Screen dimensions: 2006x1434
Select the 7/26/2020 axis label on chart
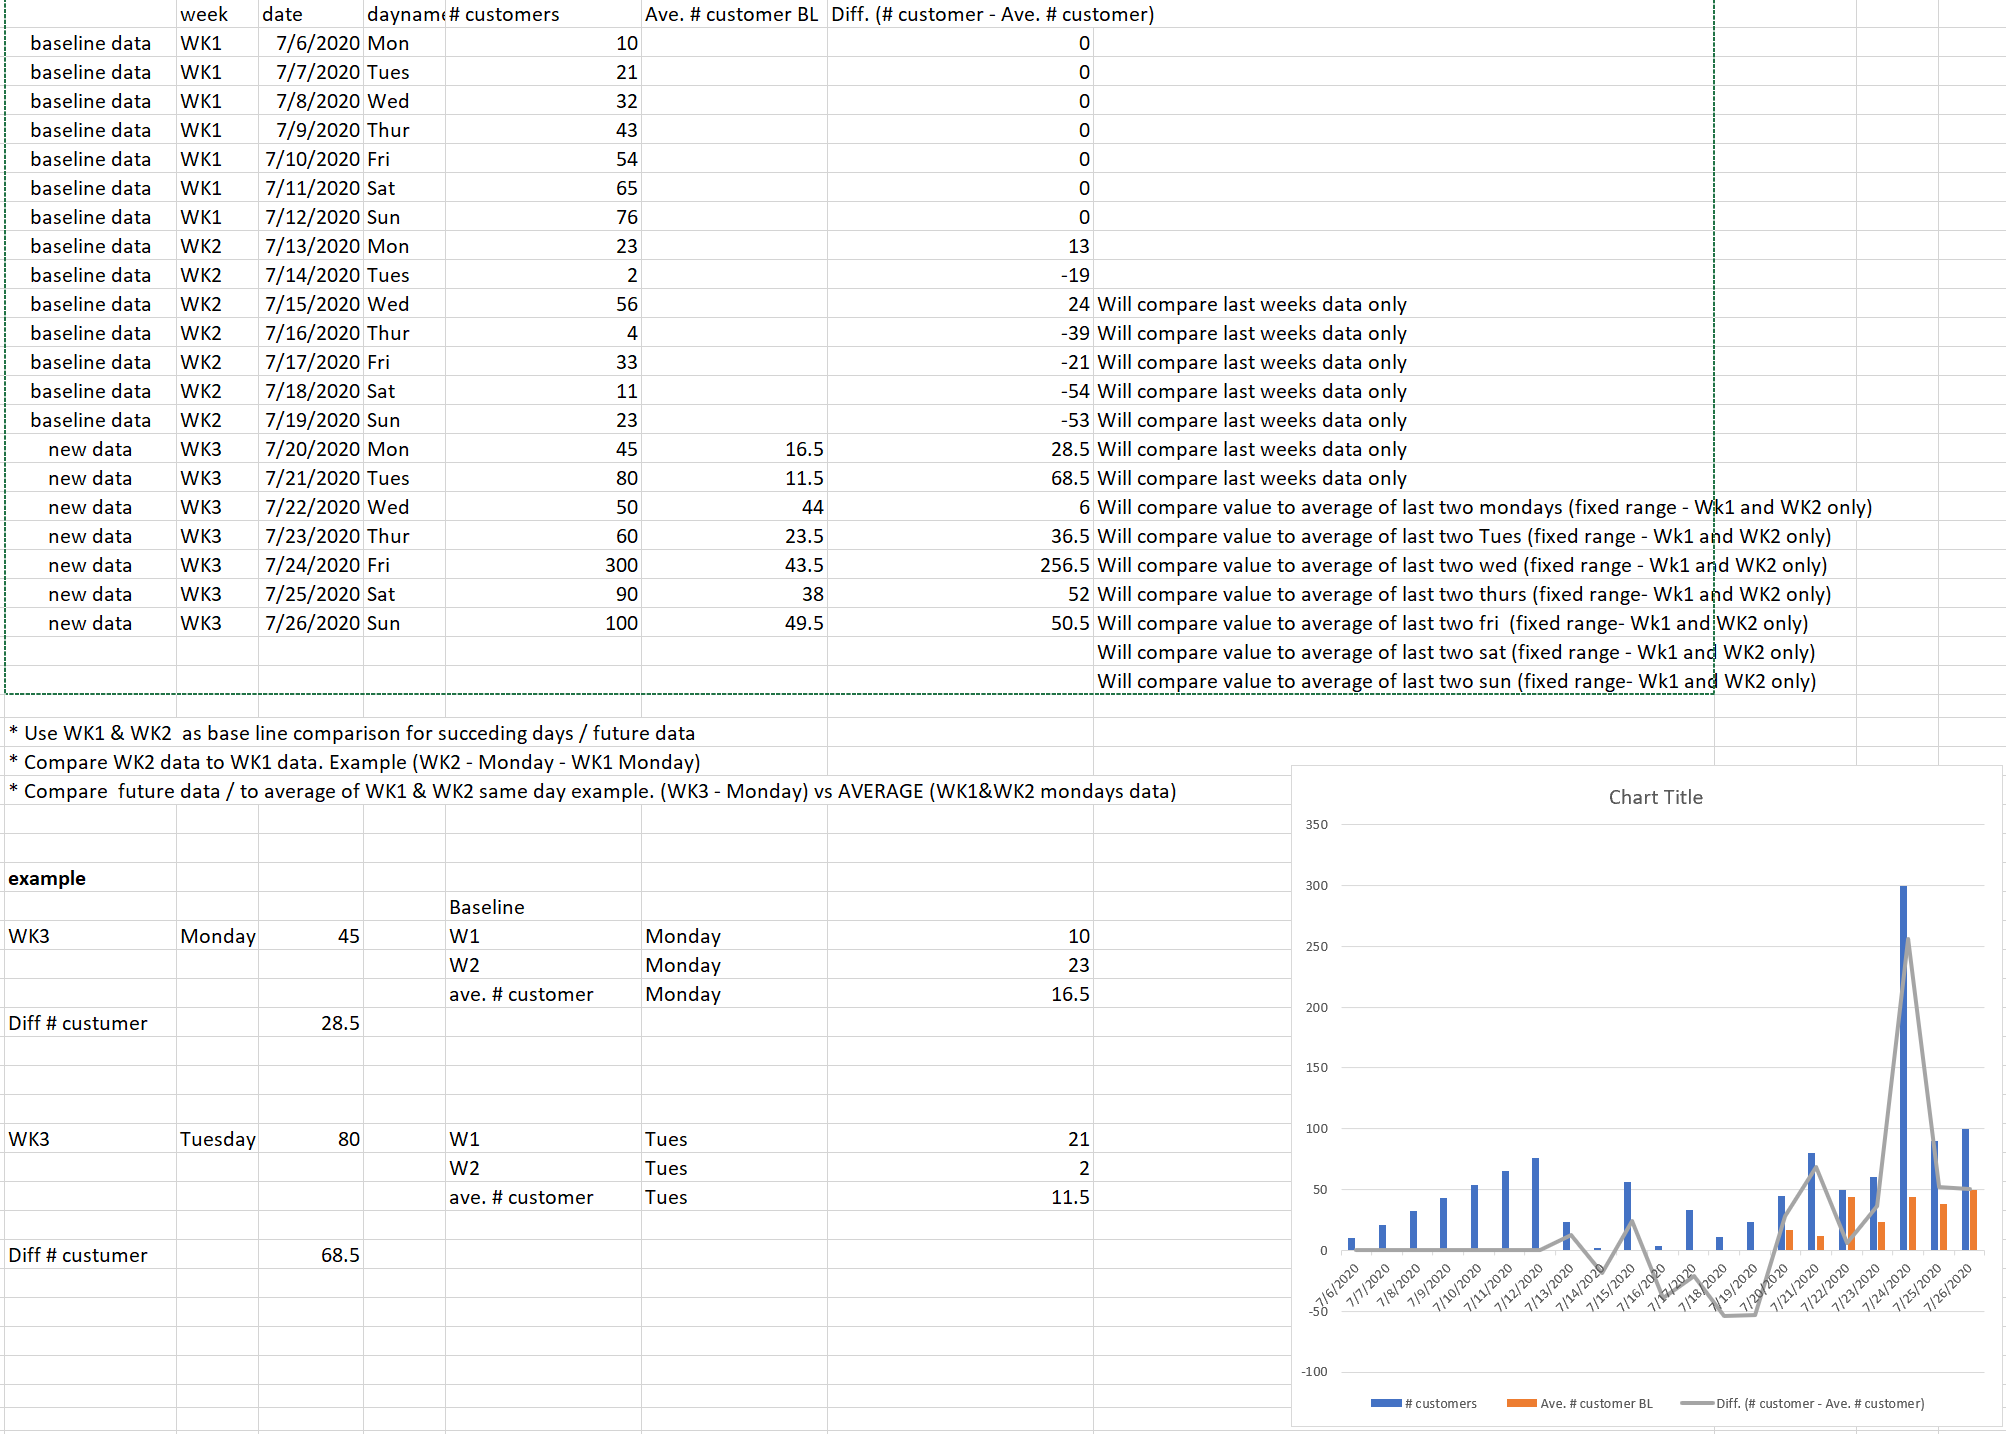click(x=1948, y=1289)
